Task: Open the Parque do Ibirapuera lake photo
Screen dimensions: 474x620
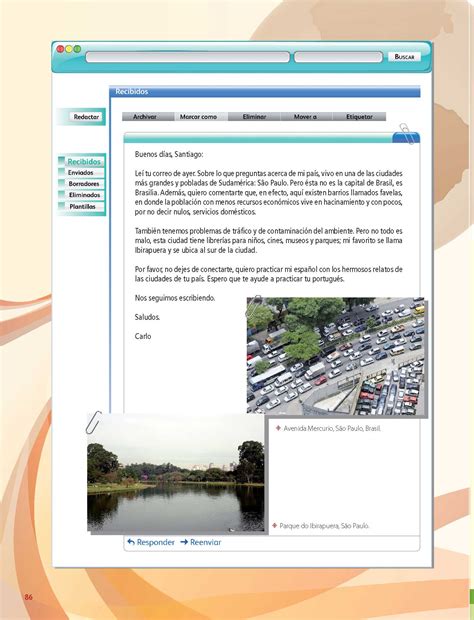Action: [176, 473]
